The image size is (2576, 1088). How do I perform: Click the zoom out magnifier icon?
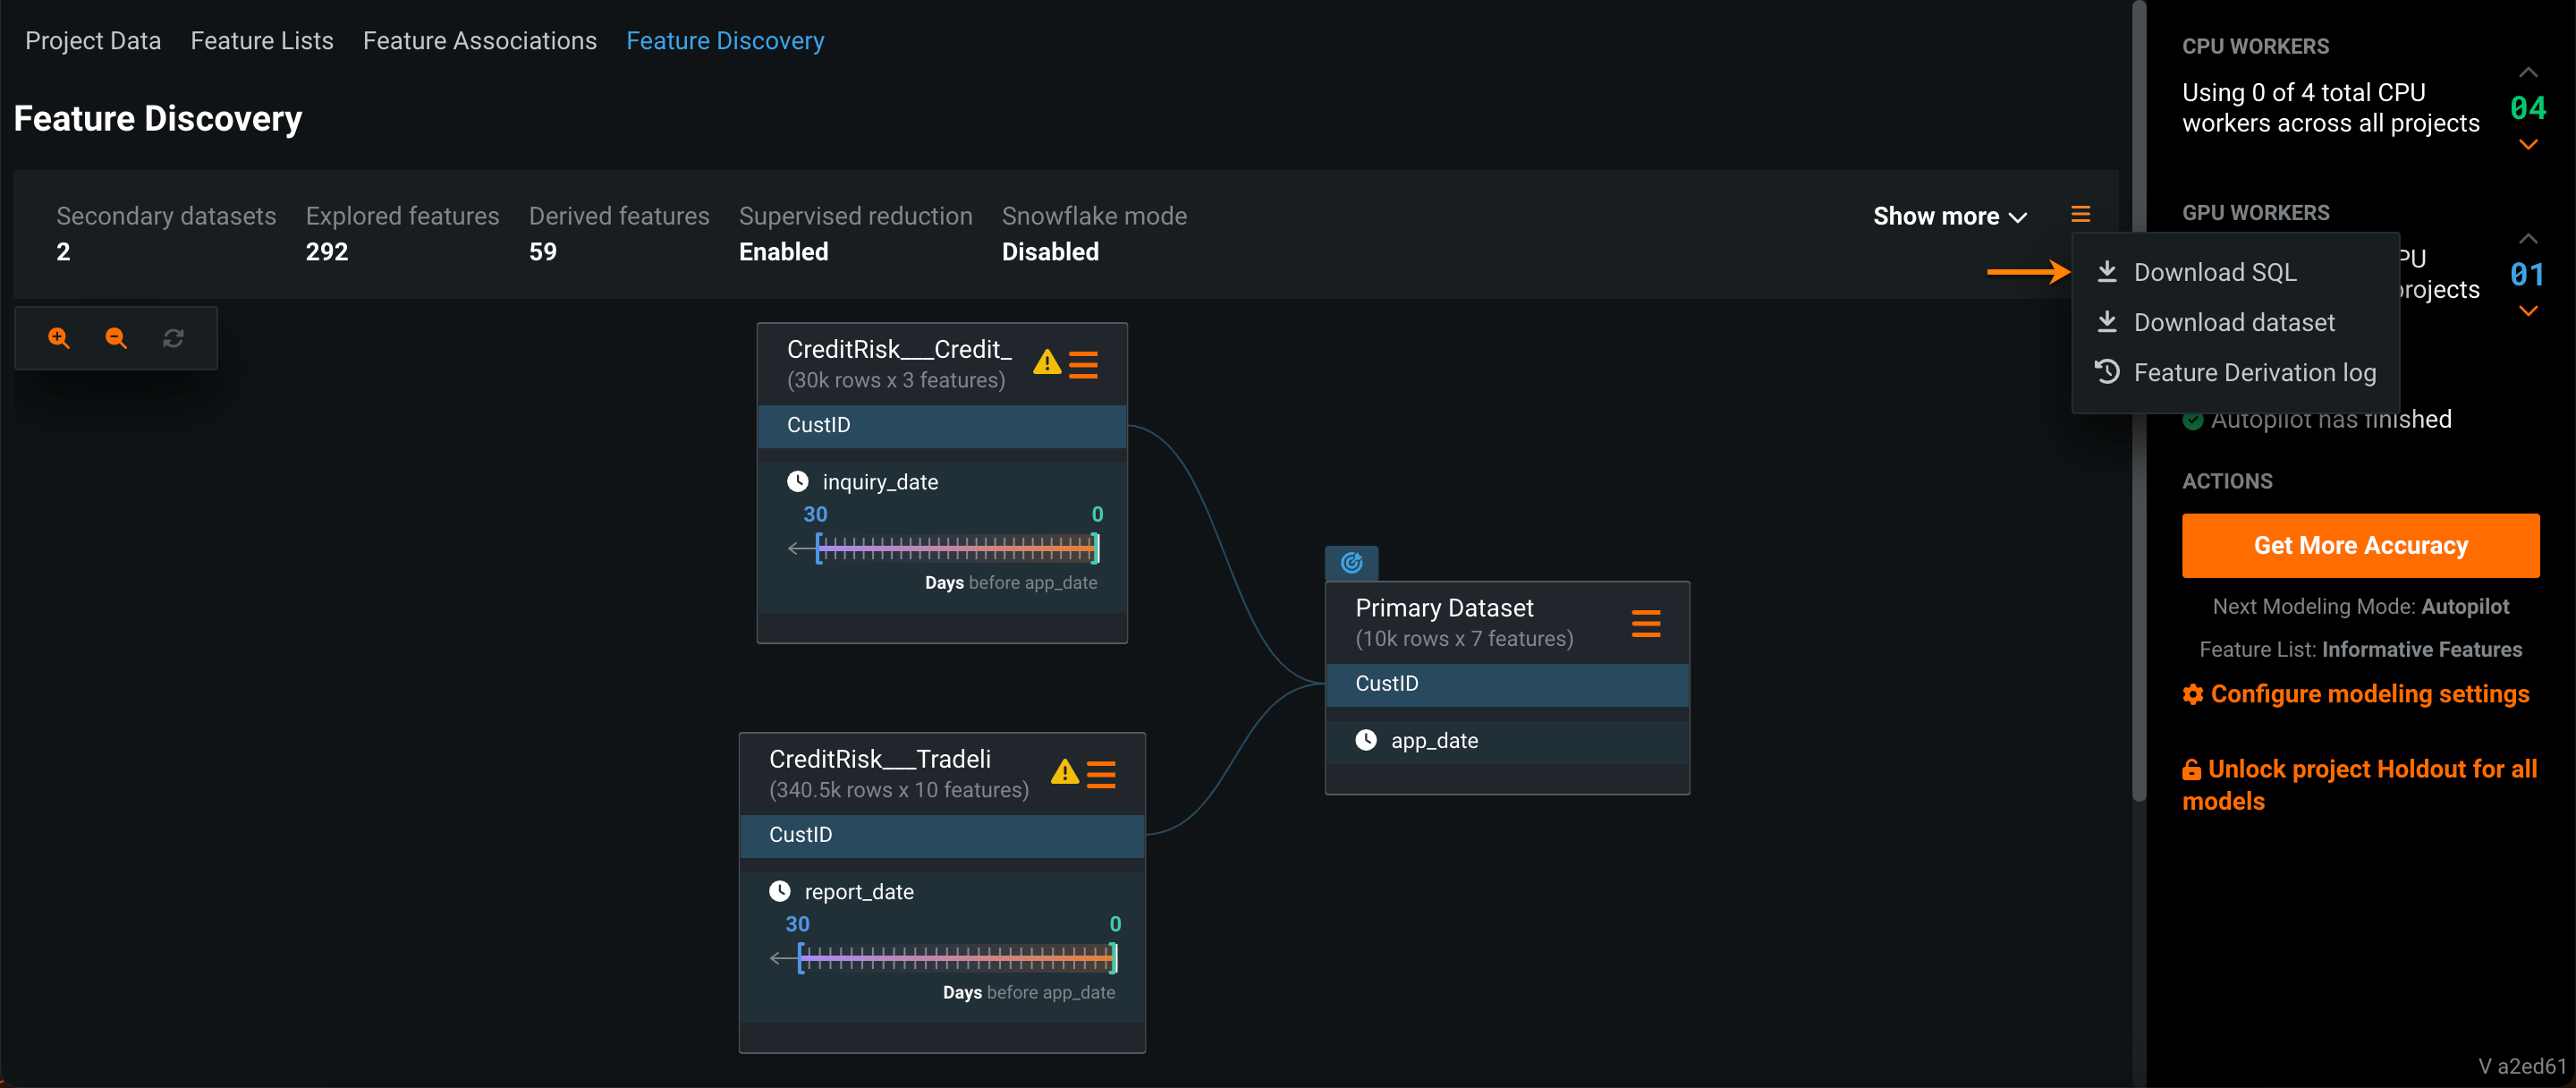[116, 338]
